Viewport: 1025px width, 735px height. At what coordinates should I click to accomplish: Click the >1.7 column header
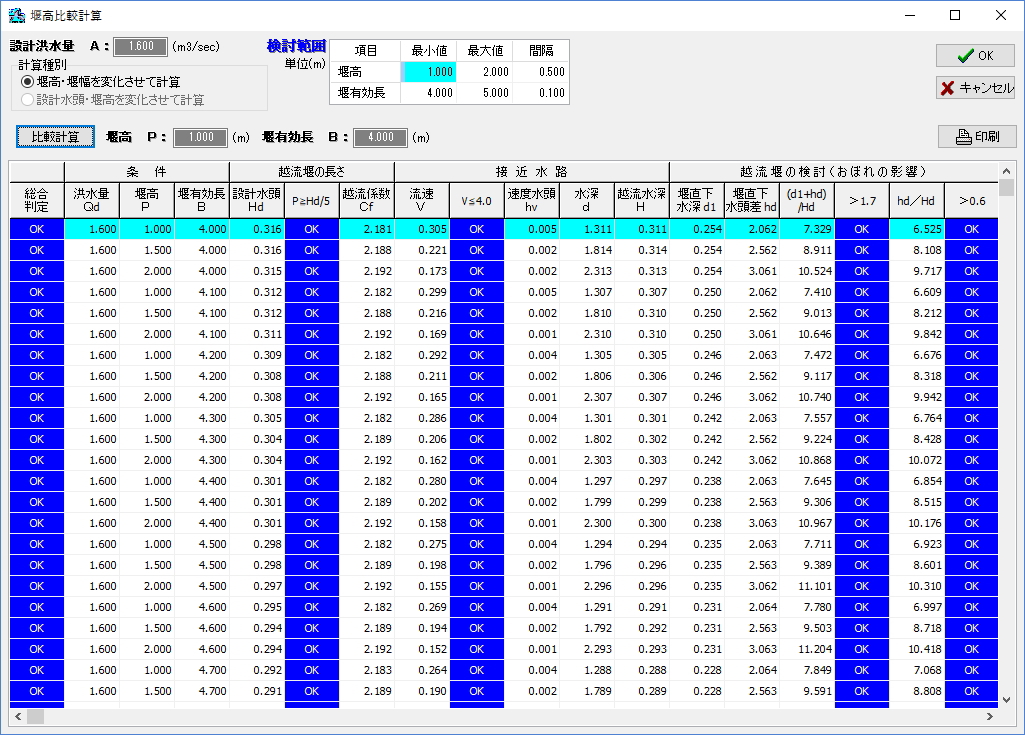click(x=862, y=200)
